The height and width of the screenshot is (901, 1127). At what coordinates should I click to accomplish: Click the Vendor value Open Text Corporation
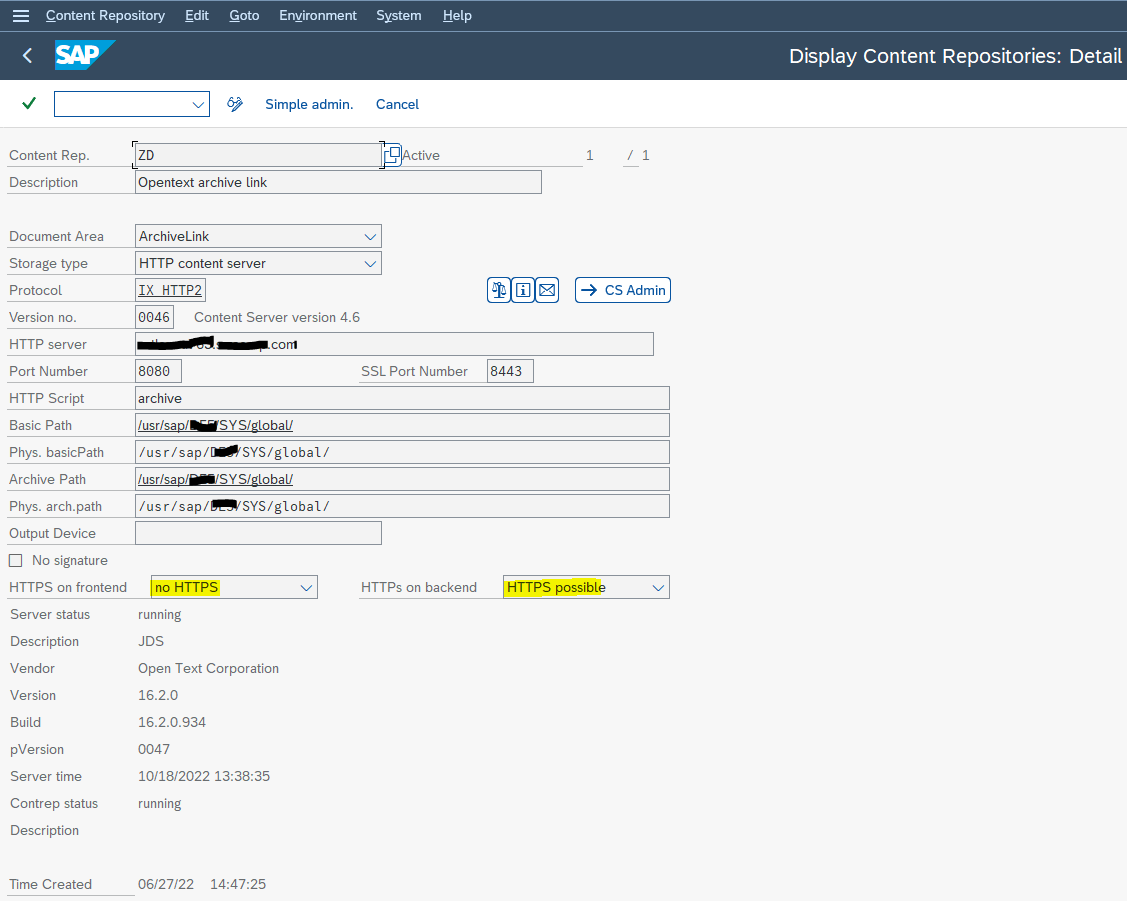click(x=208, y=668)
